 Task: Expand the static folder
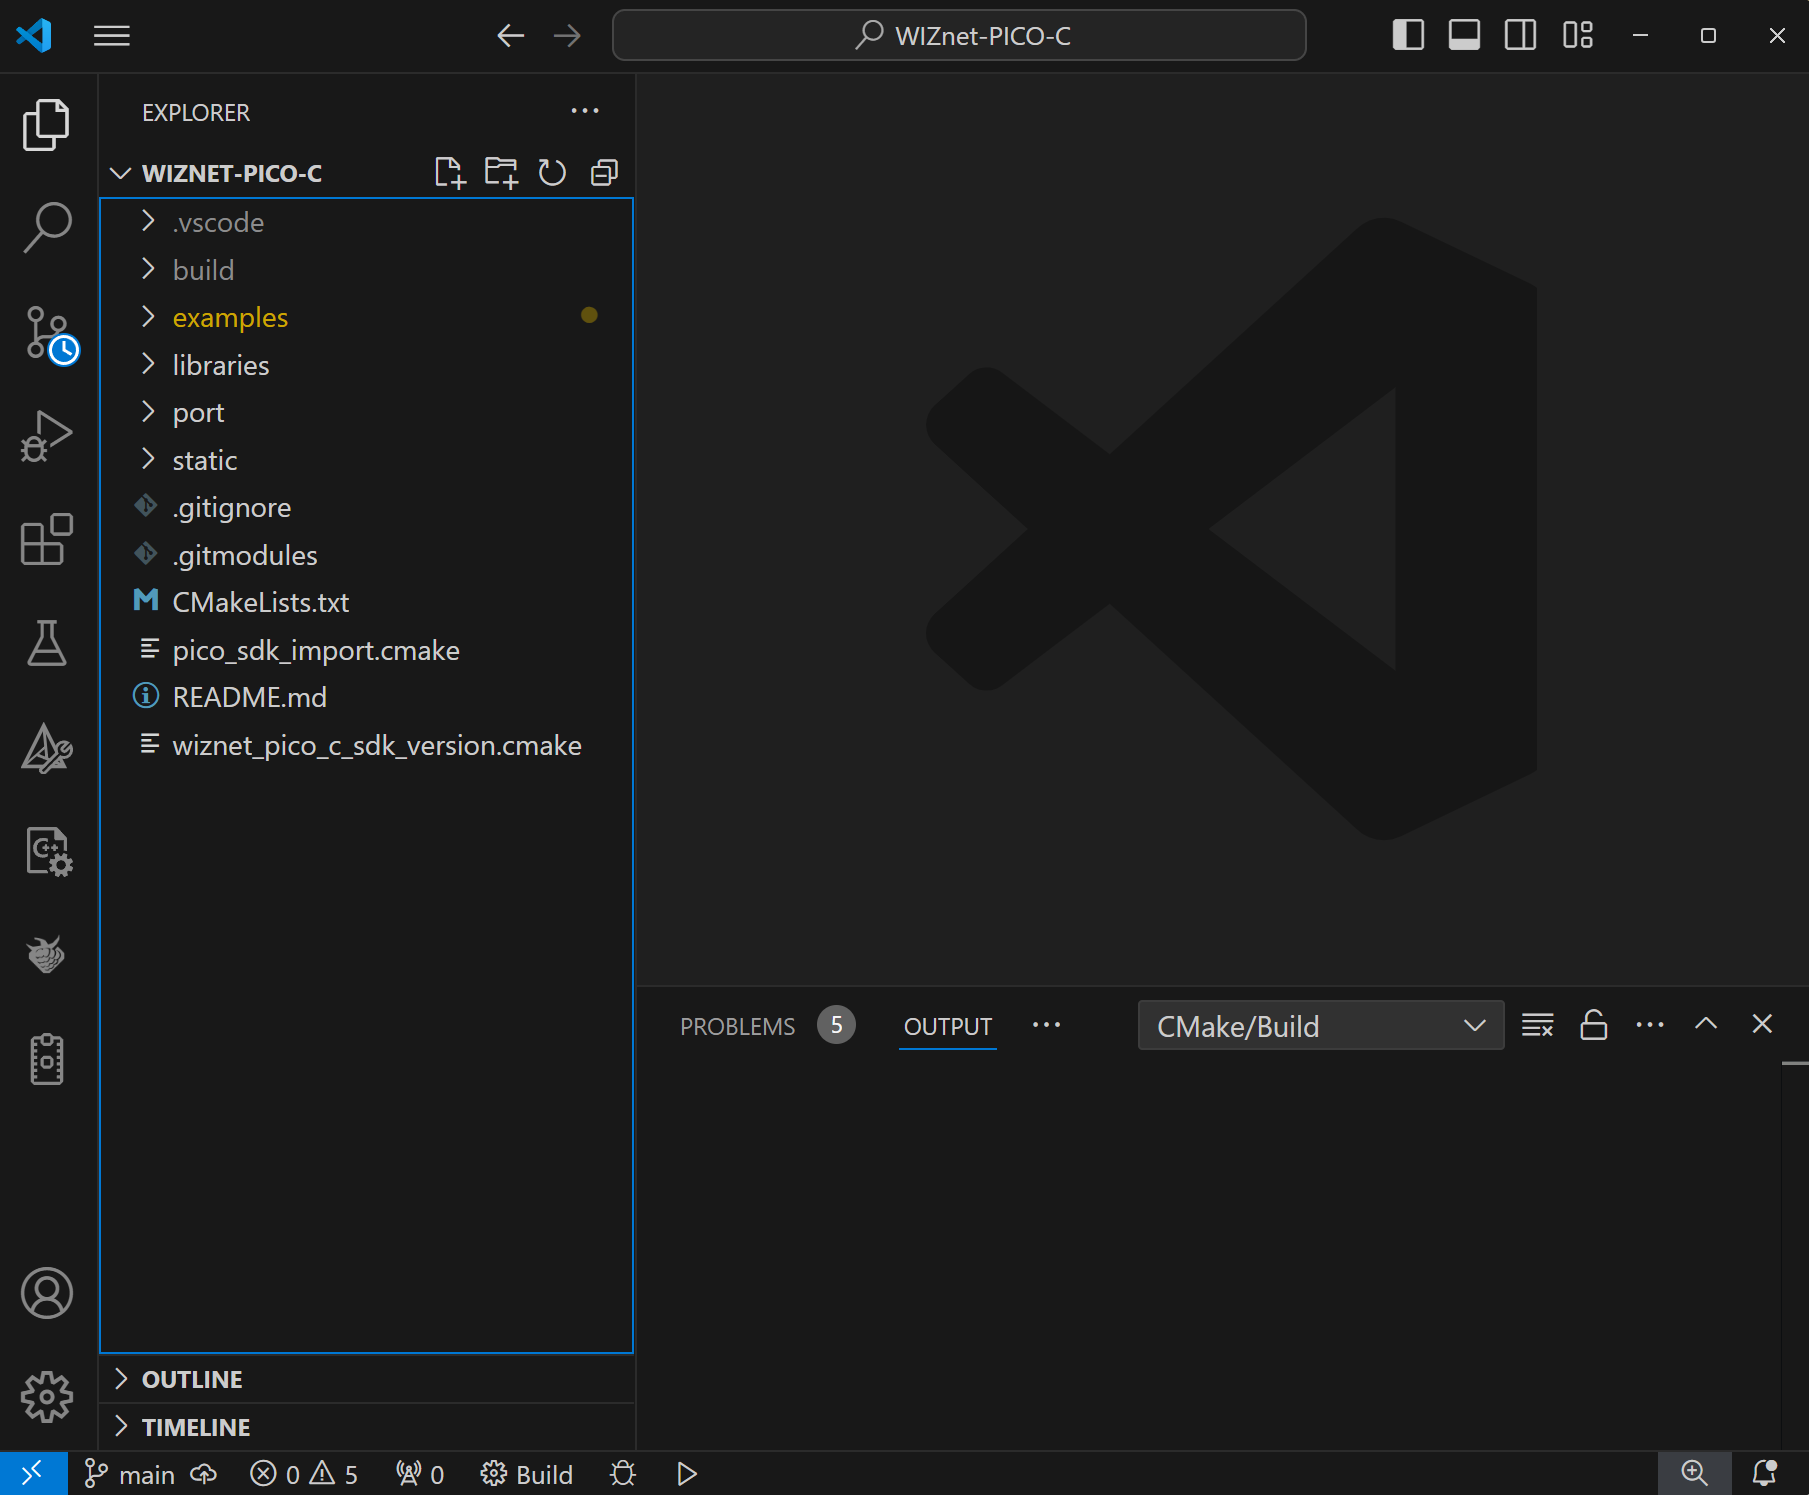tap(367, 460)
